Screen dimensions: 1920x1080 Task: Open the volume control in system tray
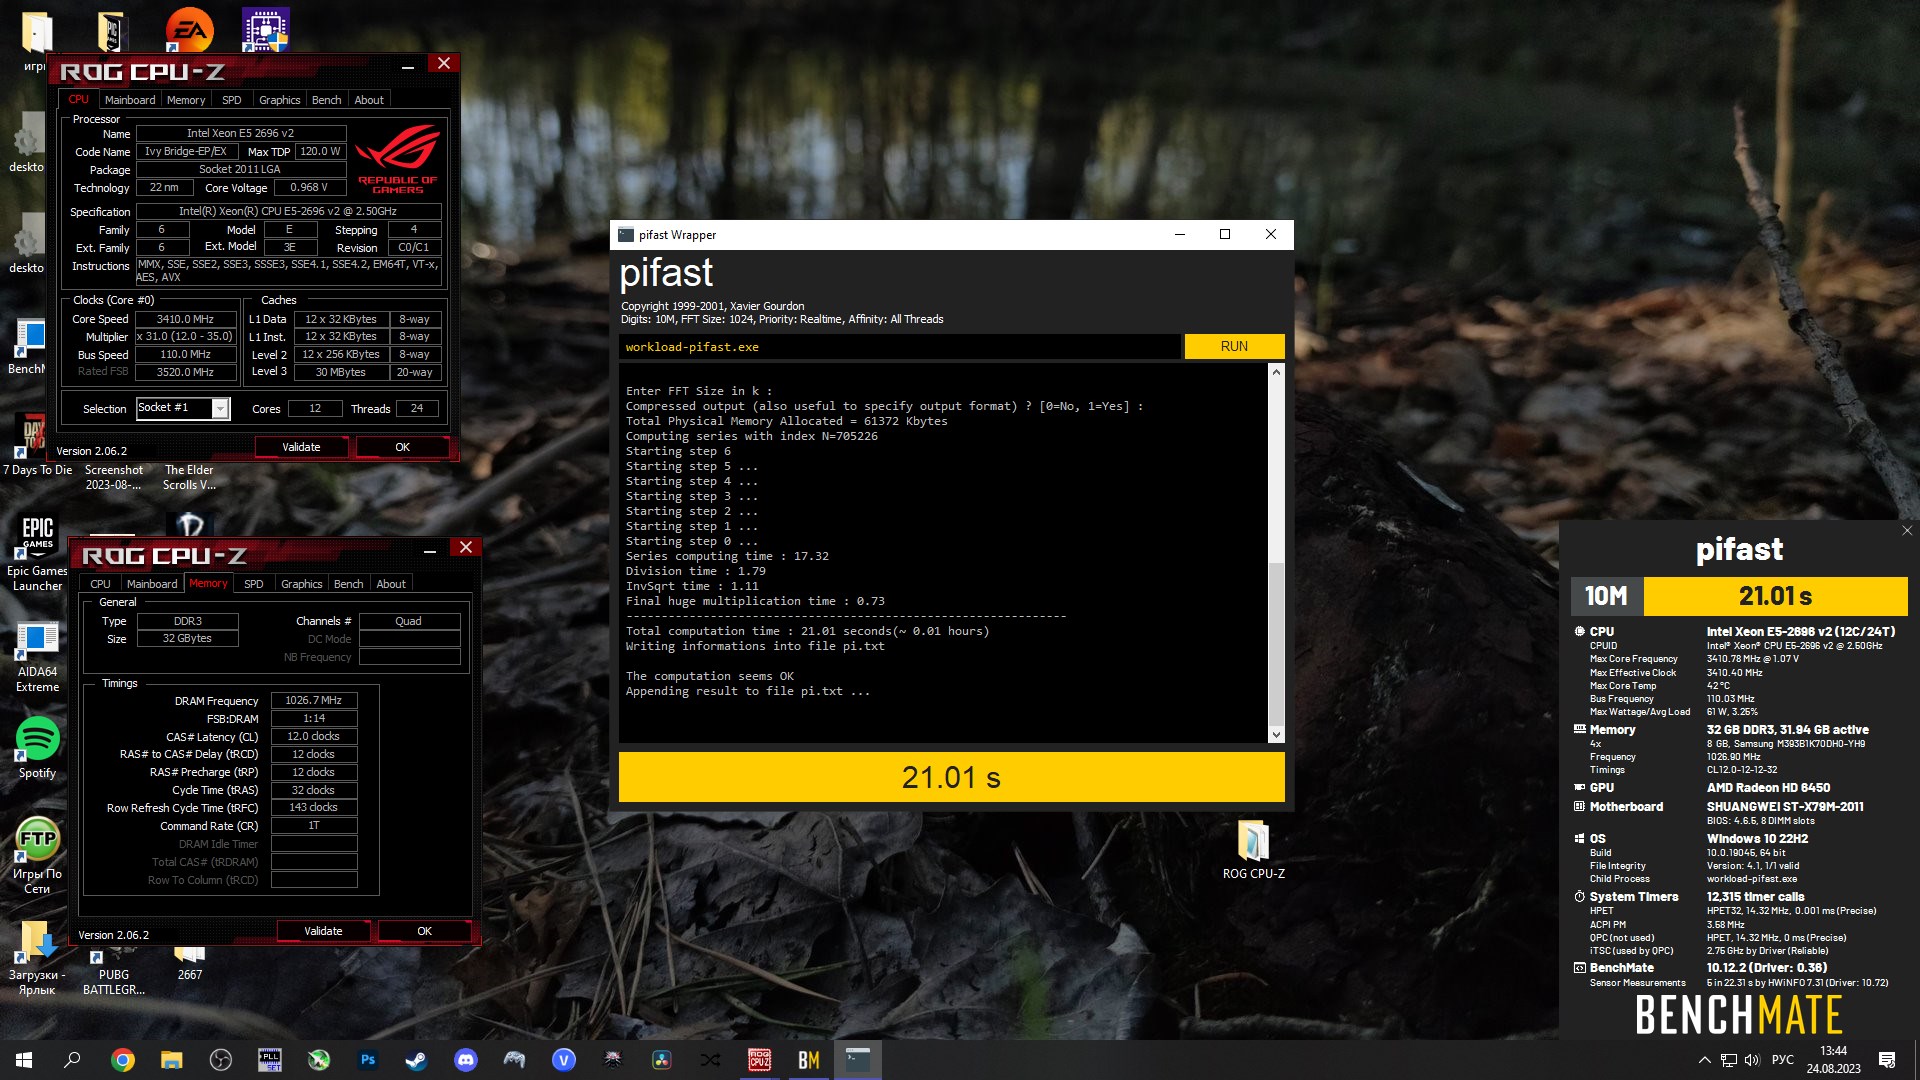pyautogui.click(x=1752, y=1060)
